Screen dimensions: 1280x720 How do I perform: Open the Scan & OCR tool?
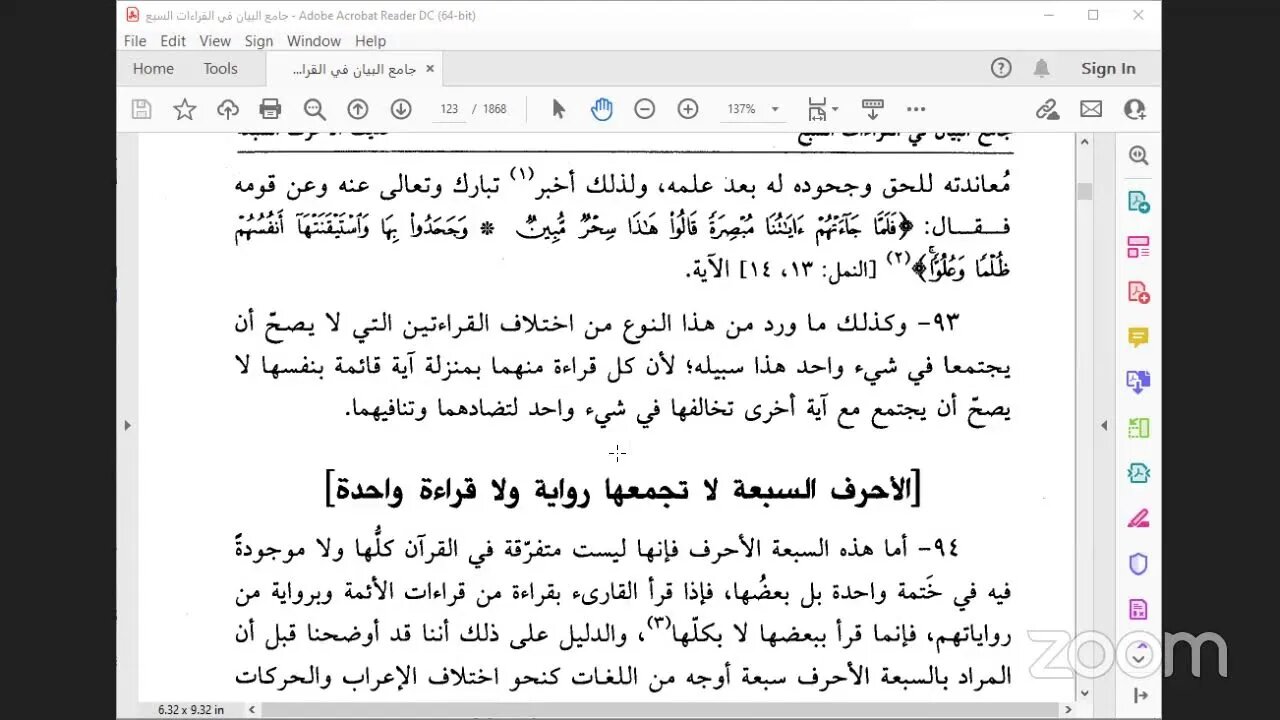(x=1138, y=428)
